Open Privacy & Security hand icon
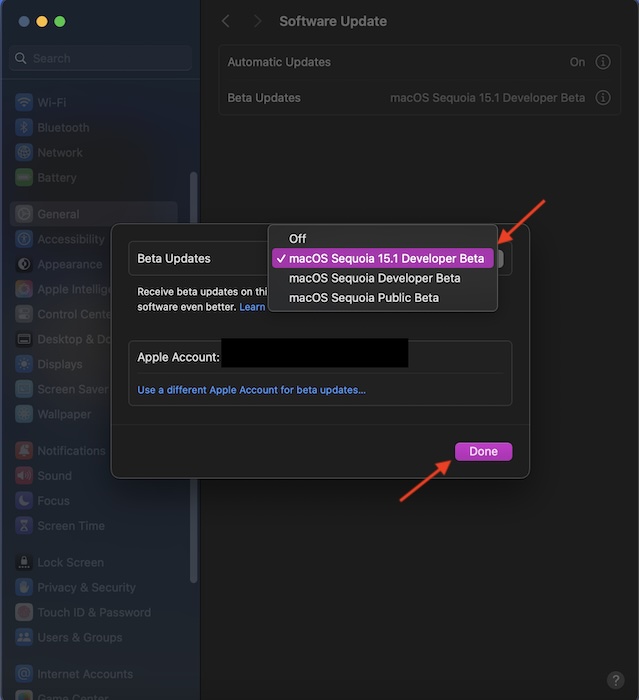The image size is (639, 700). point(24,587)
